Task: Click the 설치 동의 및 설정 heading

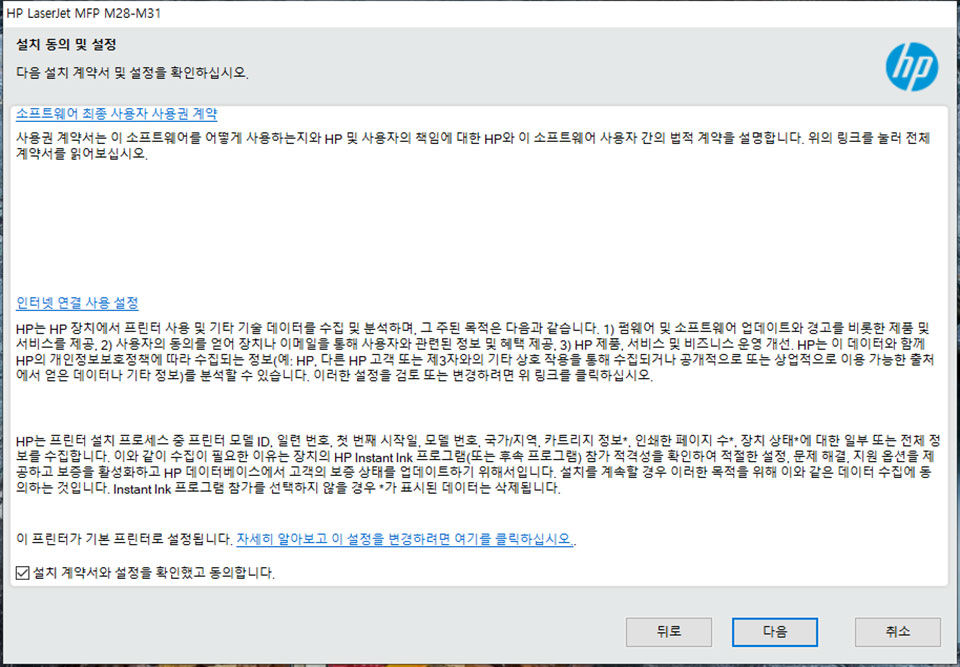Action: pos(66,45)
